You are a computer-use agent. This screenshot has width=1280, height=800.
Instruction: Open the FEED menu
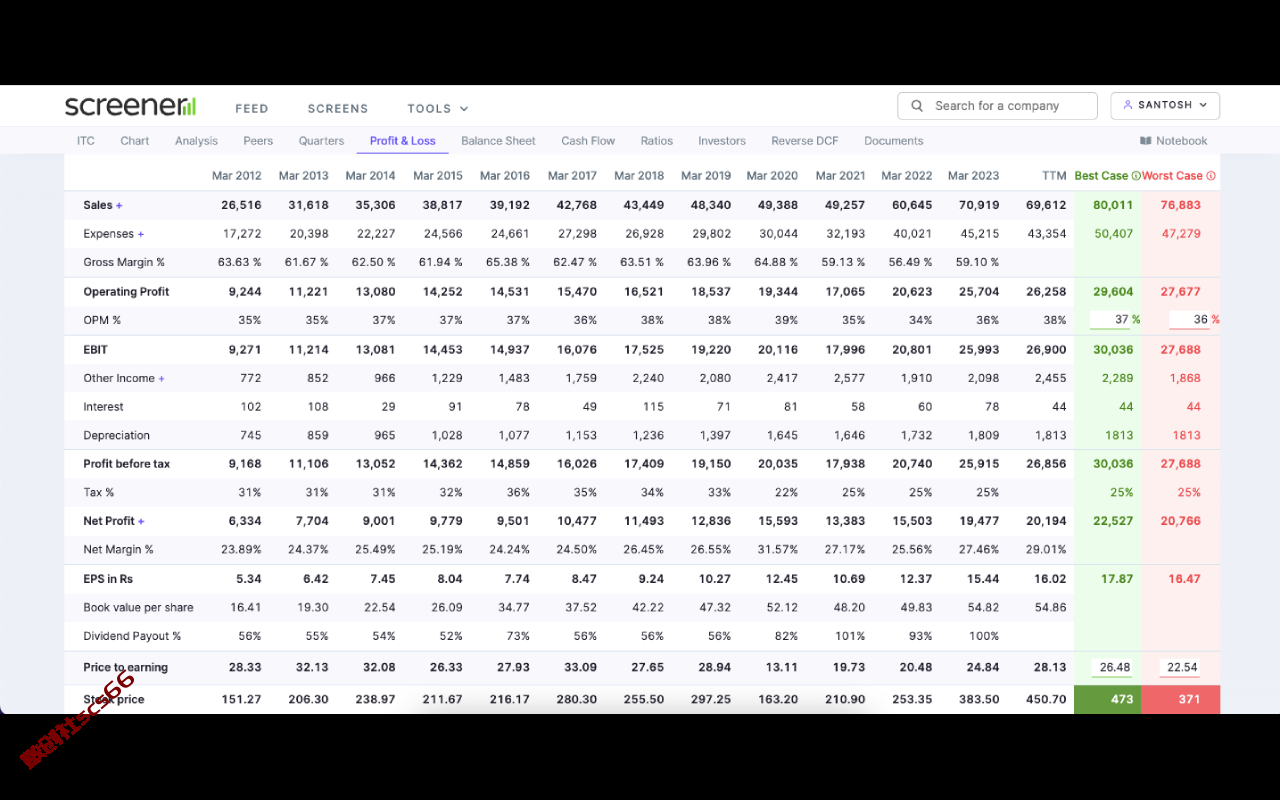click(252, 108)
